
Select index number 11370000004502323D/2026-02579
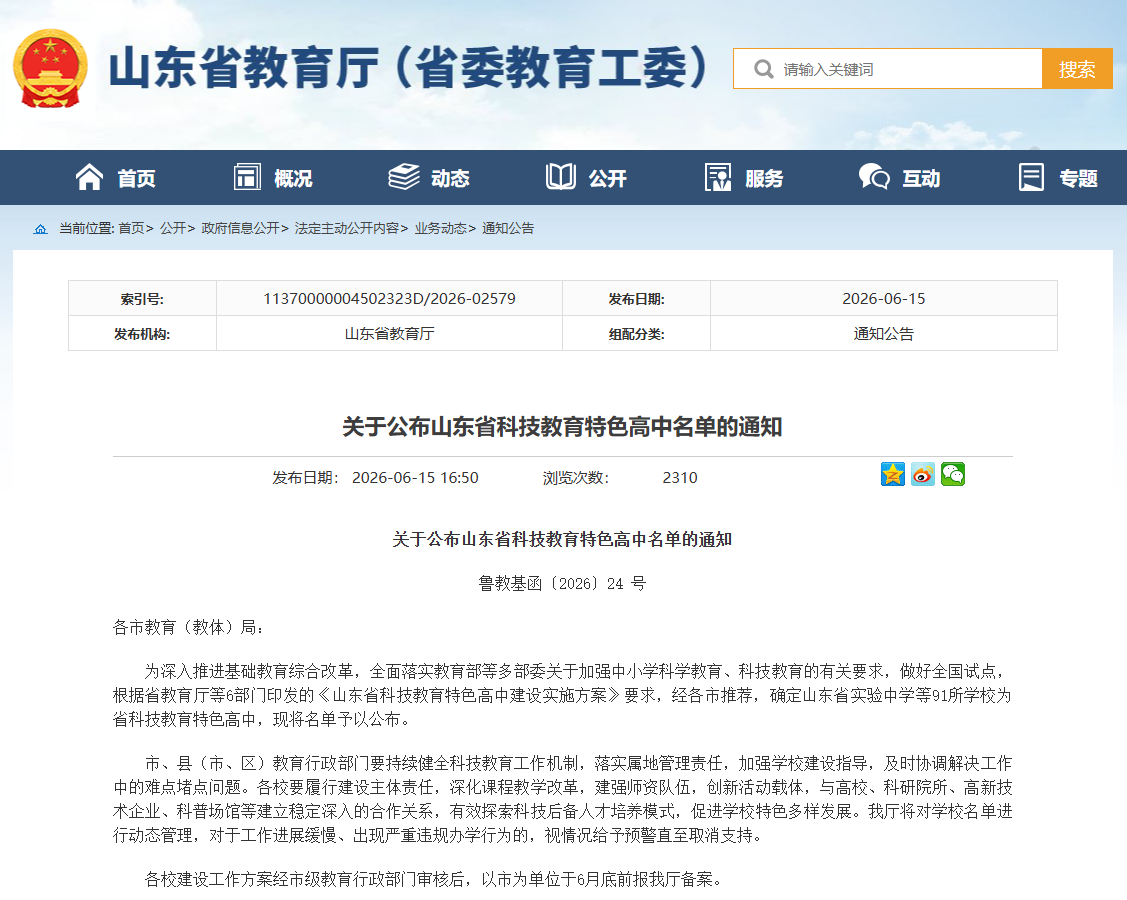pos(390,298)
